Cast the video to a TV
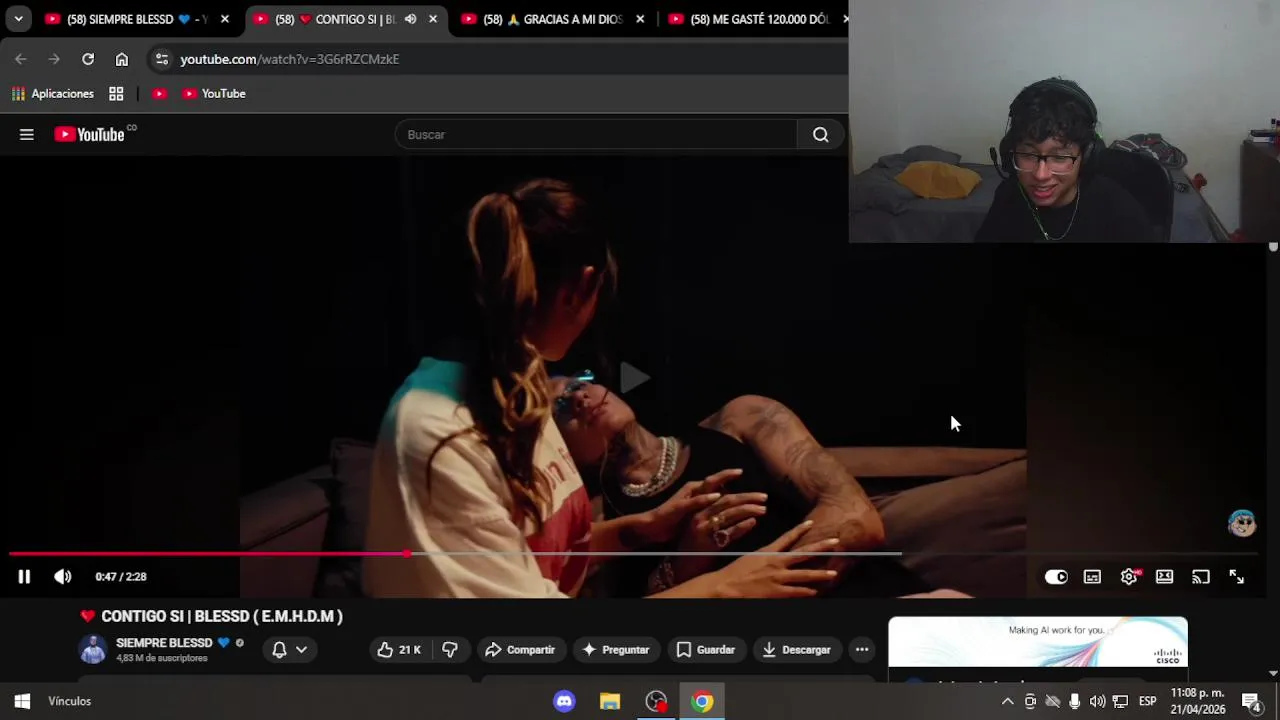Image resolution: width=1280 pixels, height=720 pixels. click(x=1201, y=577)
